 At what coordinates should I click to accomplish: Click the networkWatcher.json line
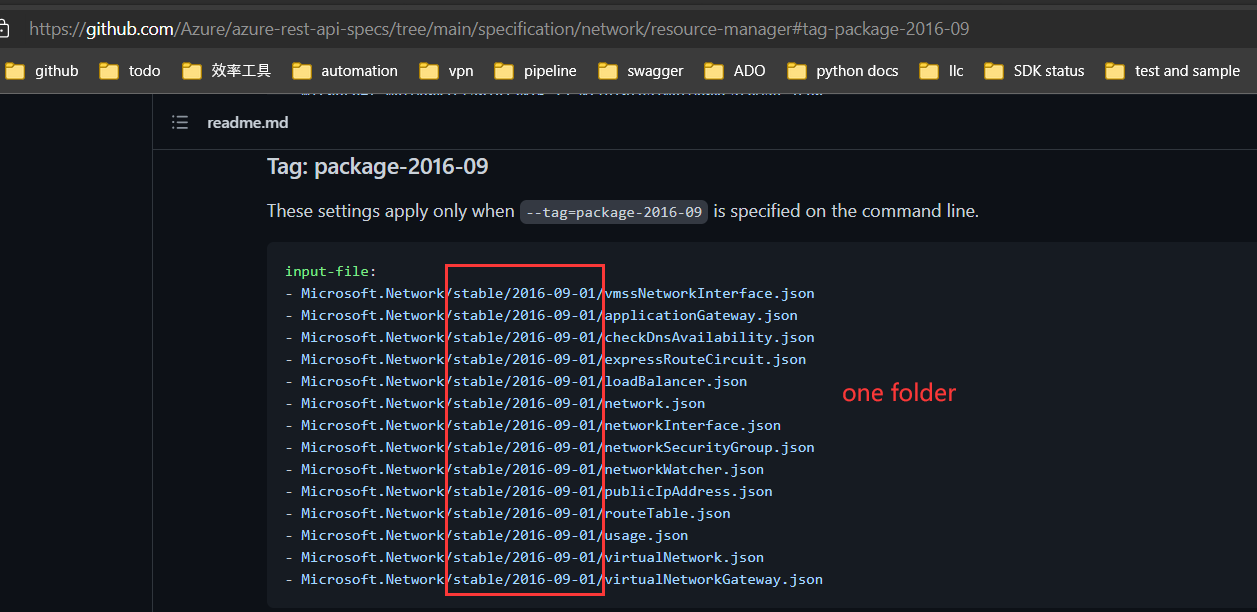pyautogui.click(x=524, y=469)
